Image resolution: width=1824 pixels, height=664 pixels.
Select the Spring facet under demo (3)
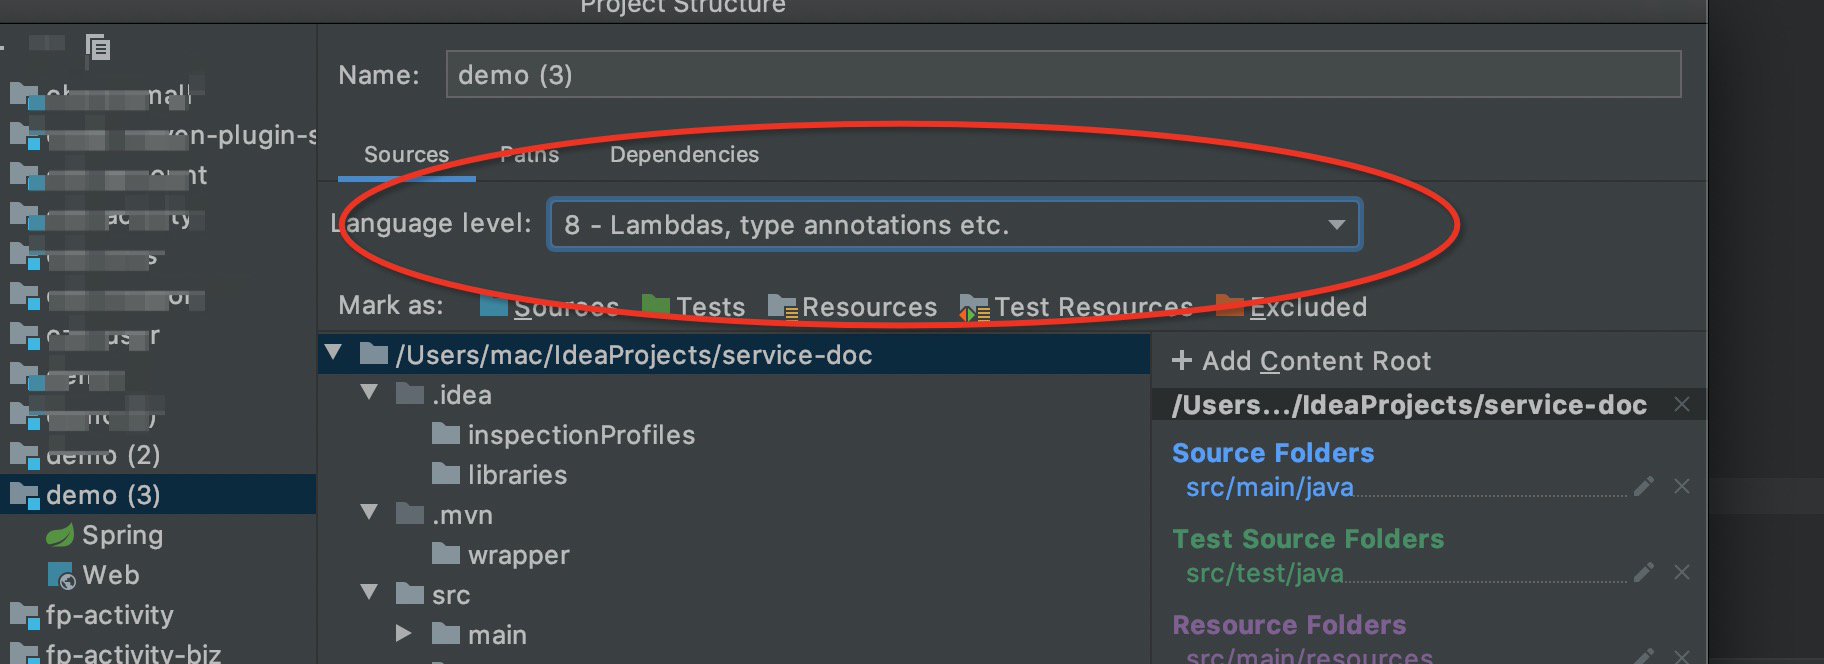[x=121, y=535]
